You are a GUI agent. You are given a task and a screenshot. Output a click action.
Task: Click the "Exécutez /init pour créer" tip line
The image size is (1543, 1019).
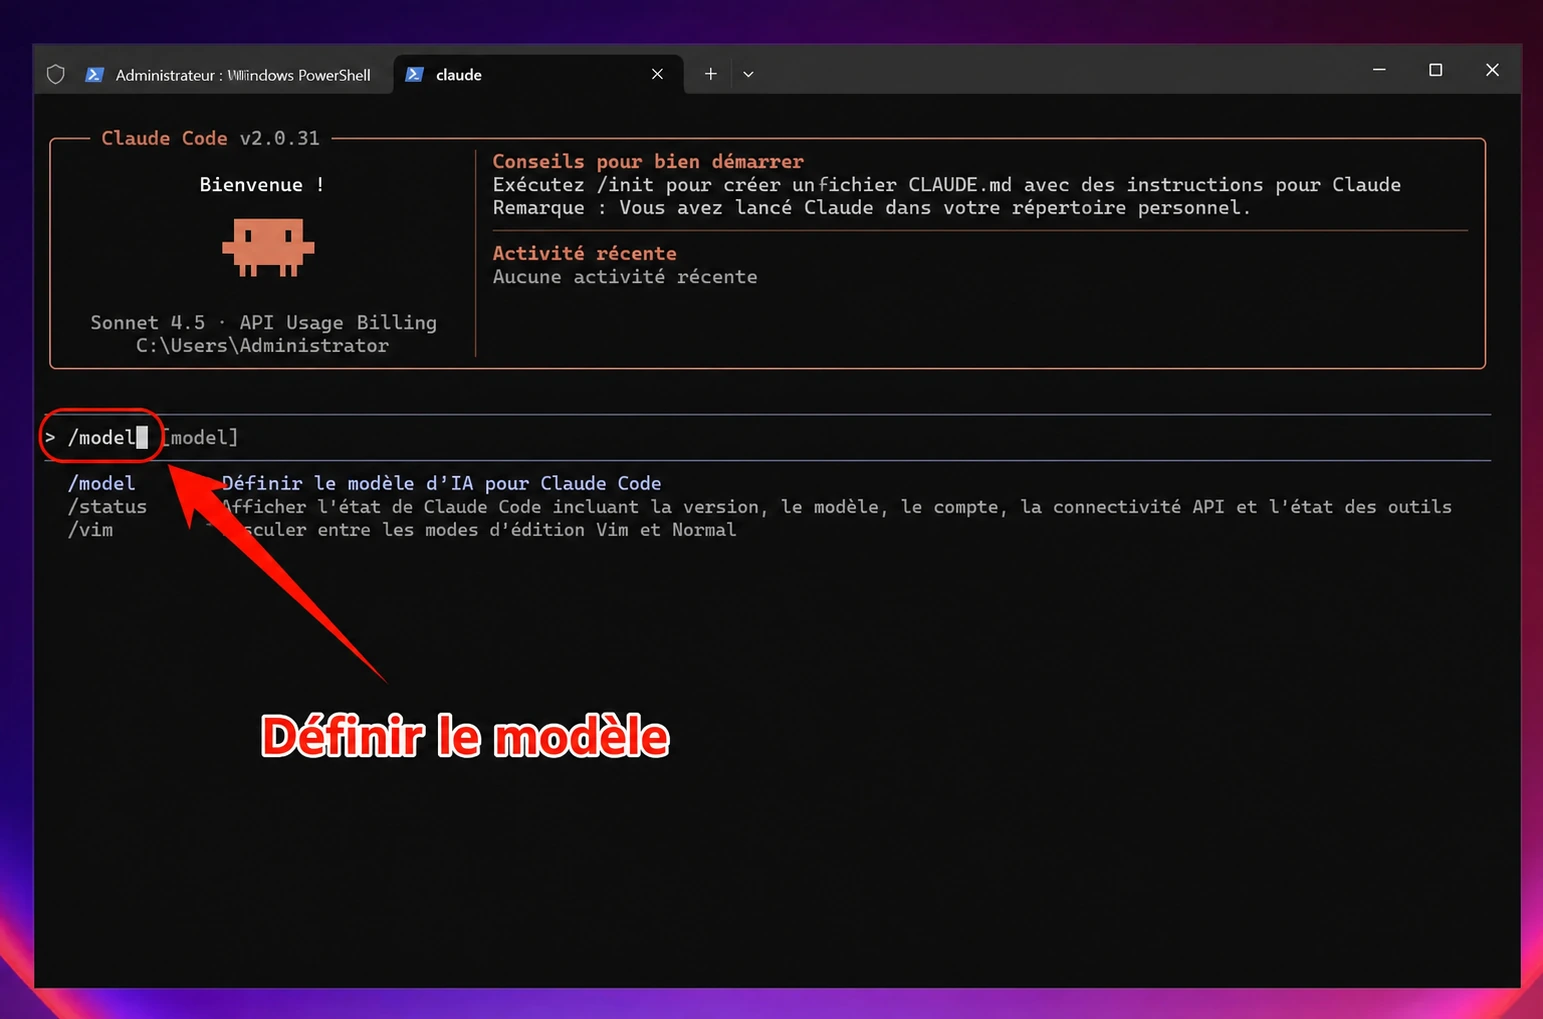coord(946,185)
